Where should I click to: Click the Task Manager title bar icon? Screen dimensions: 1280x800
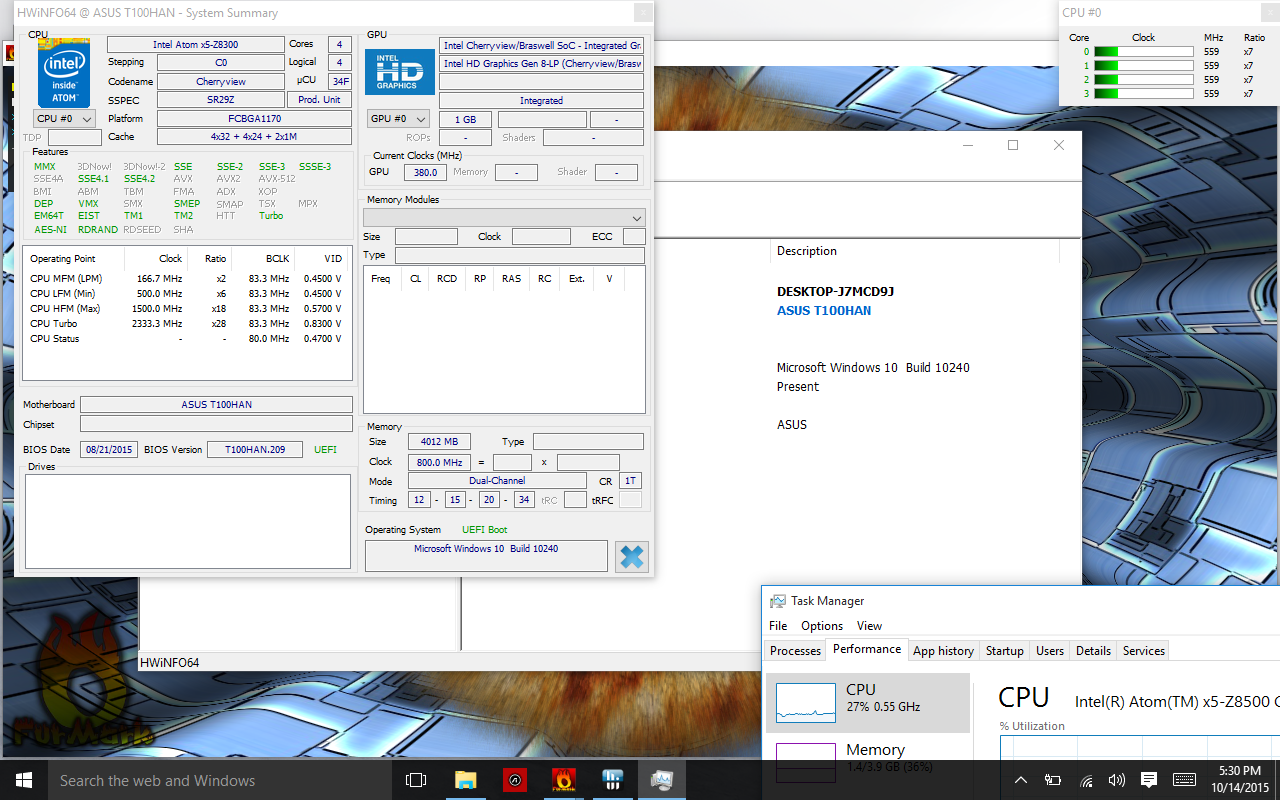tap(777, 601)
